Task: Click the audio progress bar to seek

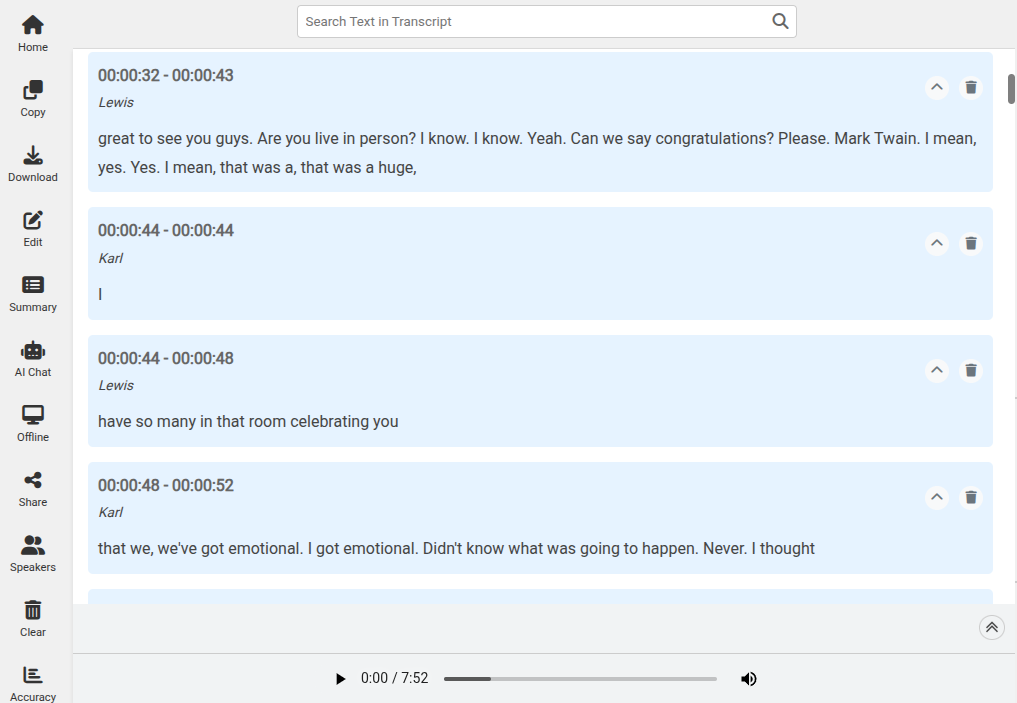Action: tap(580, 678)
